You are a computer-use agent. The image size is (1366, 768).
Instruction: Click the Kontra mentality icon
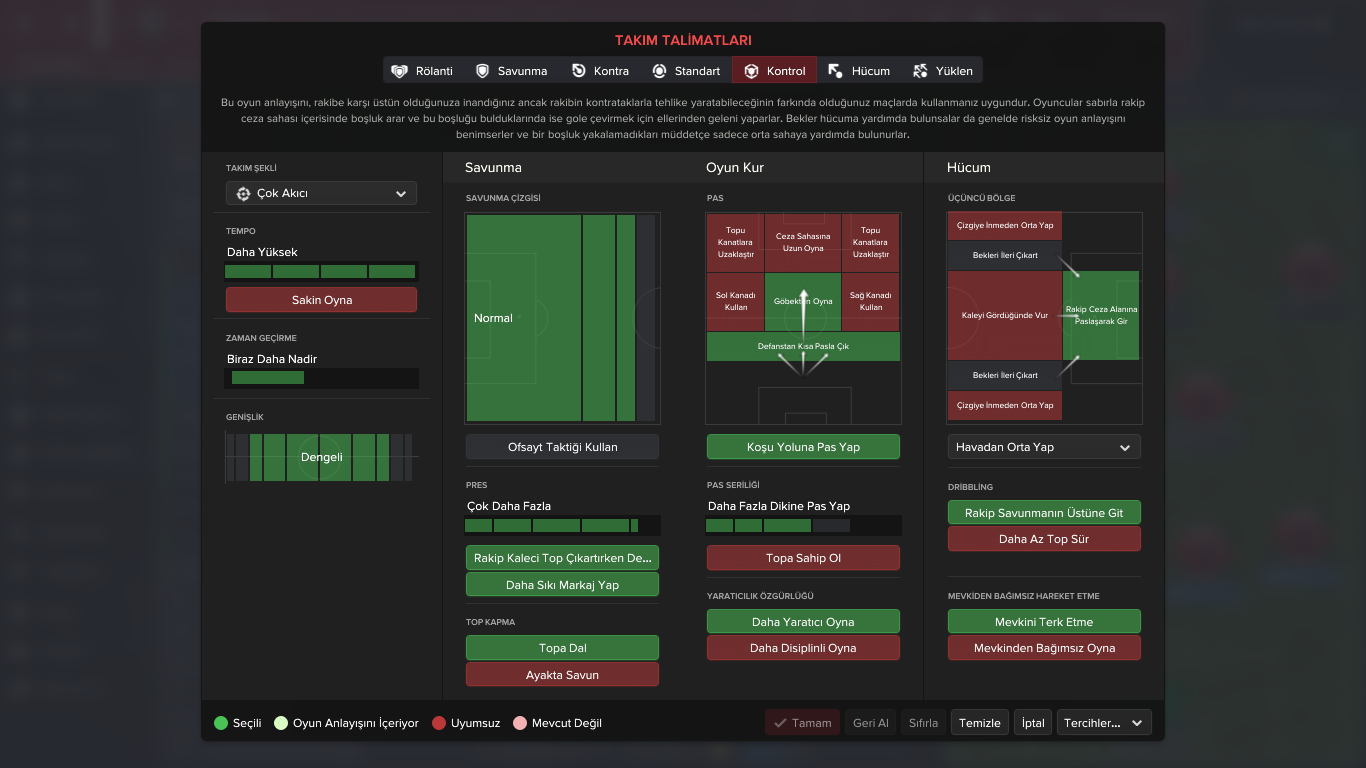(579, 71)
